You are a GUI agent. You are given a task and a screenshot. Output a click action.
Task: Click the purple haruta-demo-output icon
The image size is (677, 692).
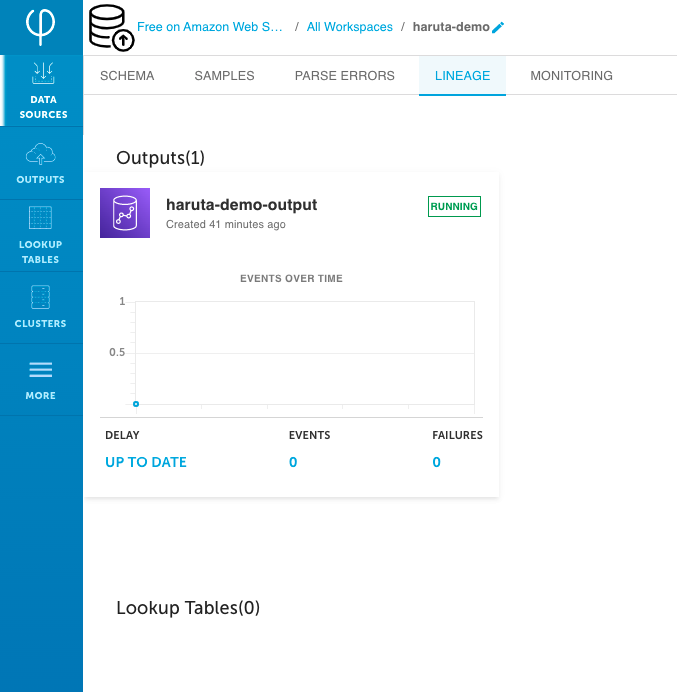125,213
